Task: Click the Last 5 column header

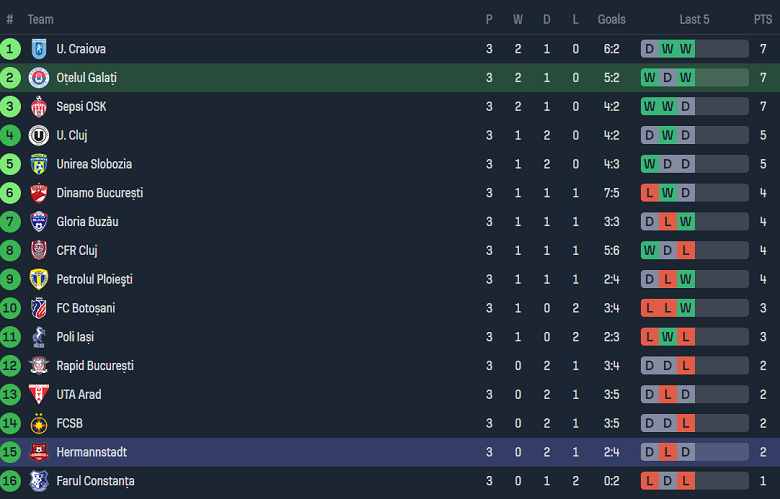Action: coord(694,19)
